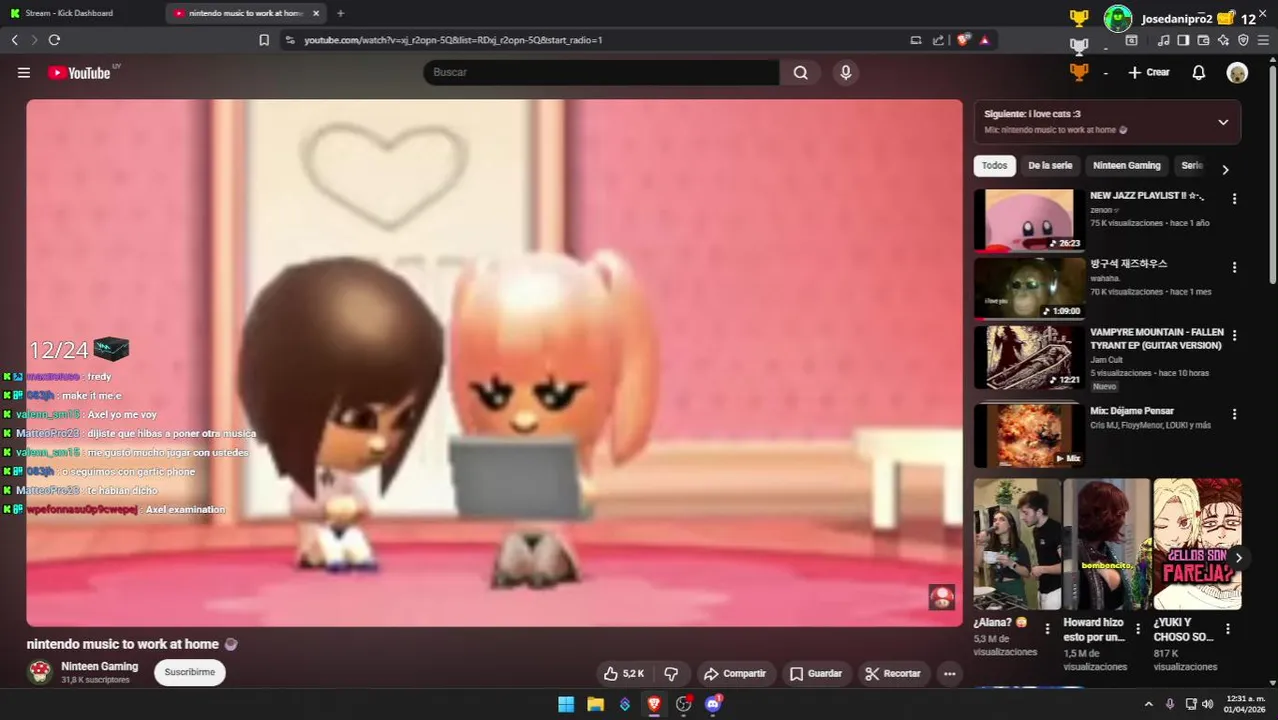
Task: Open the system volume speaker icon
Action: [1208, 704]
